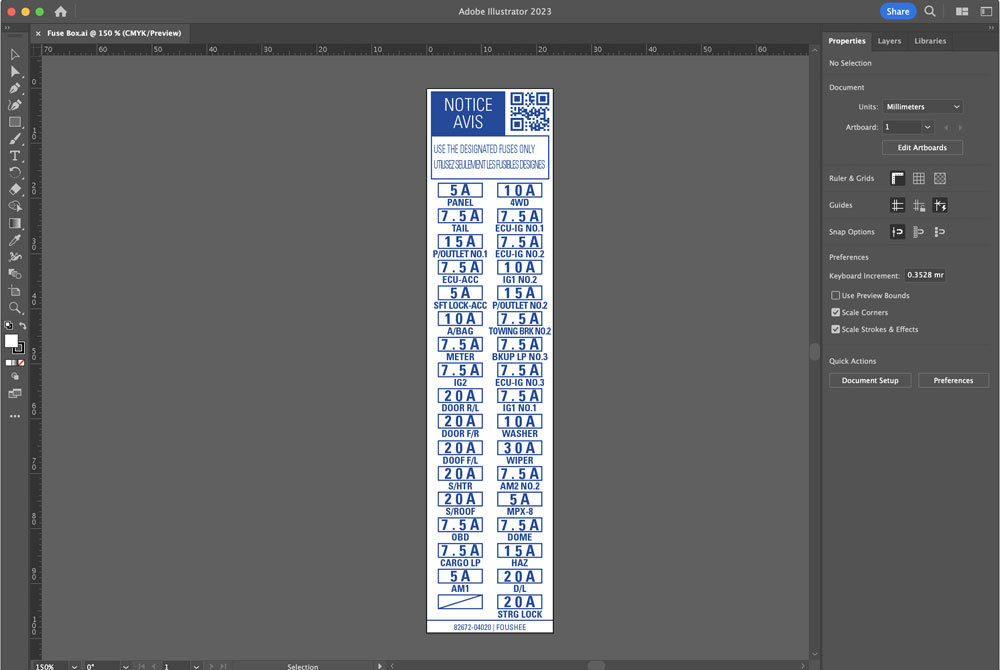Select the Shape Builder tool
Screen dimensions: 1000x670
(x=15, y=206)
